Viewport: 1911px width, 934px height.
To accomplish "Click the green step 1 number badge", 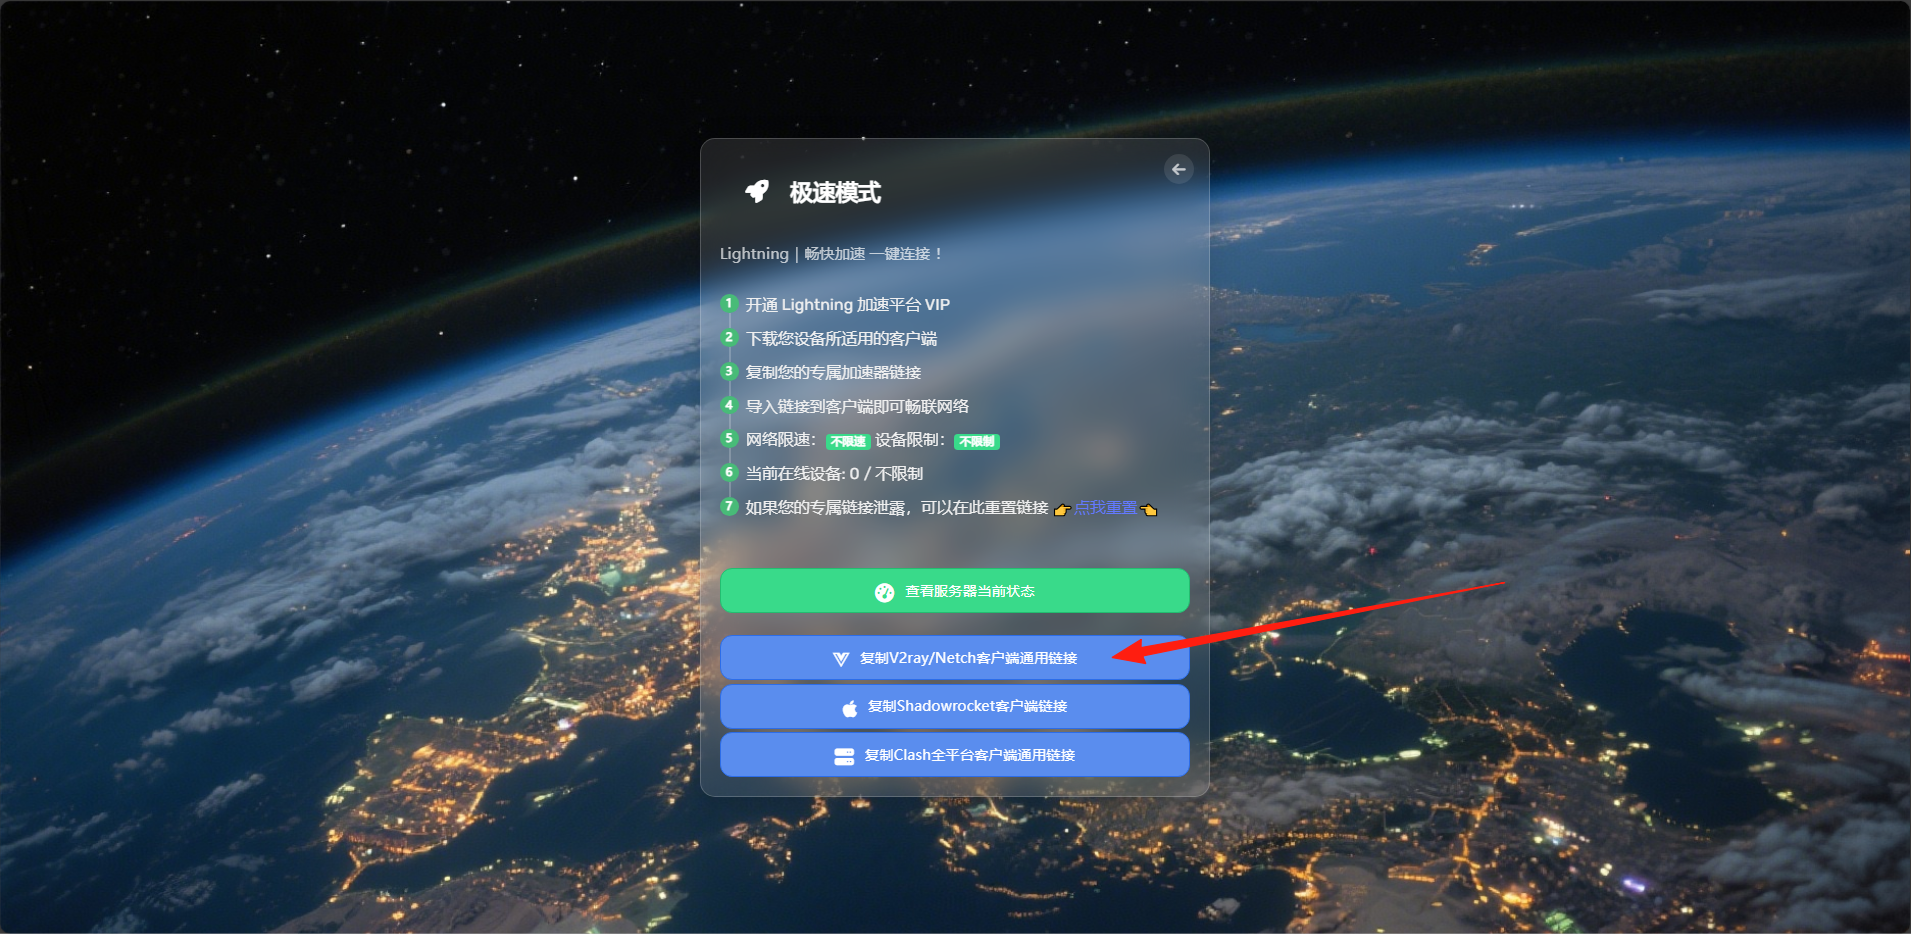I will point(729,303).
